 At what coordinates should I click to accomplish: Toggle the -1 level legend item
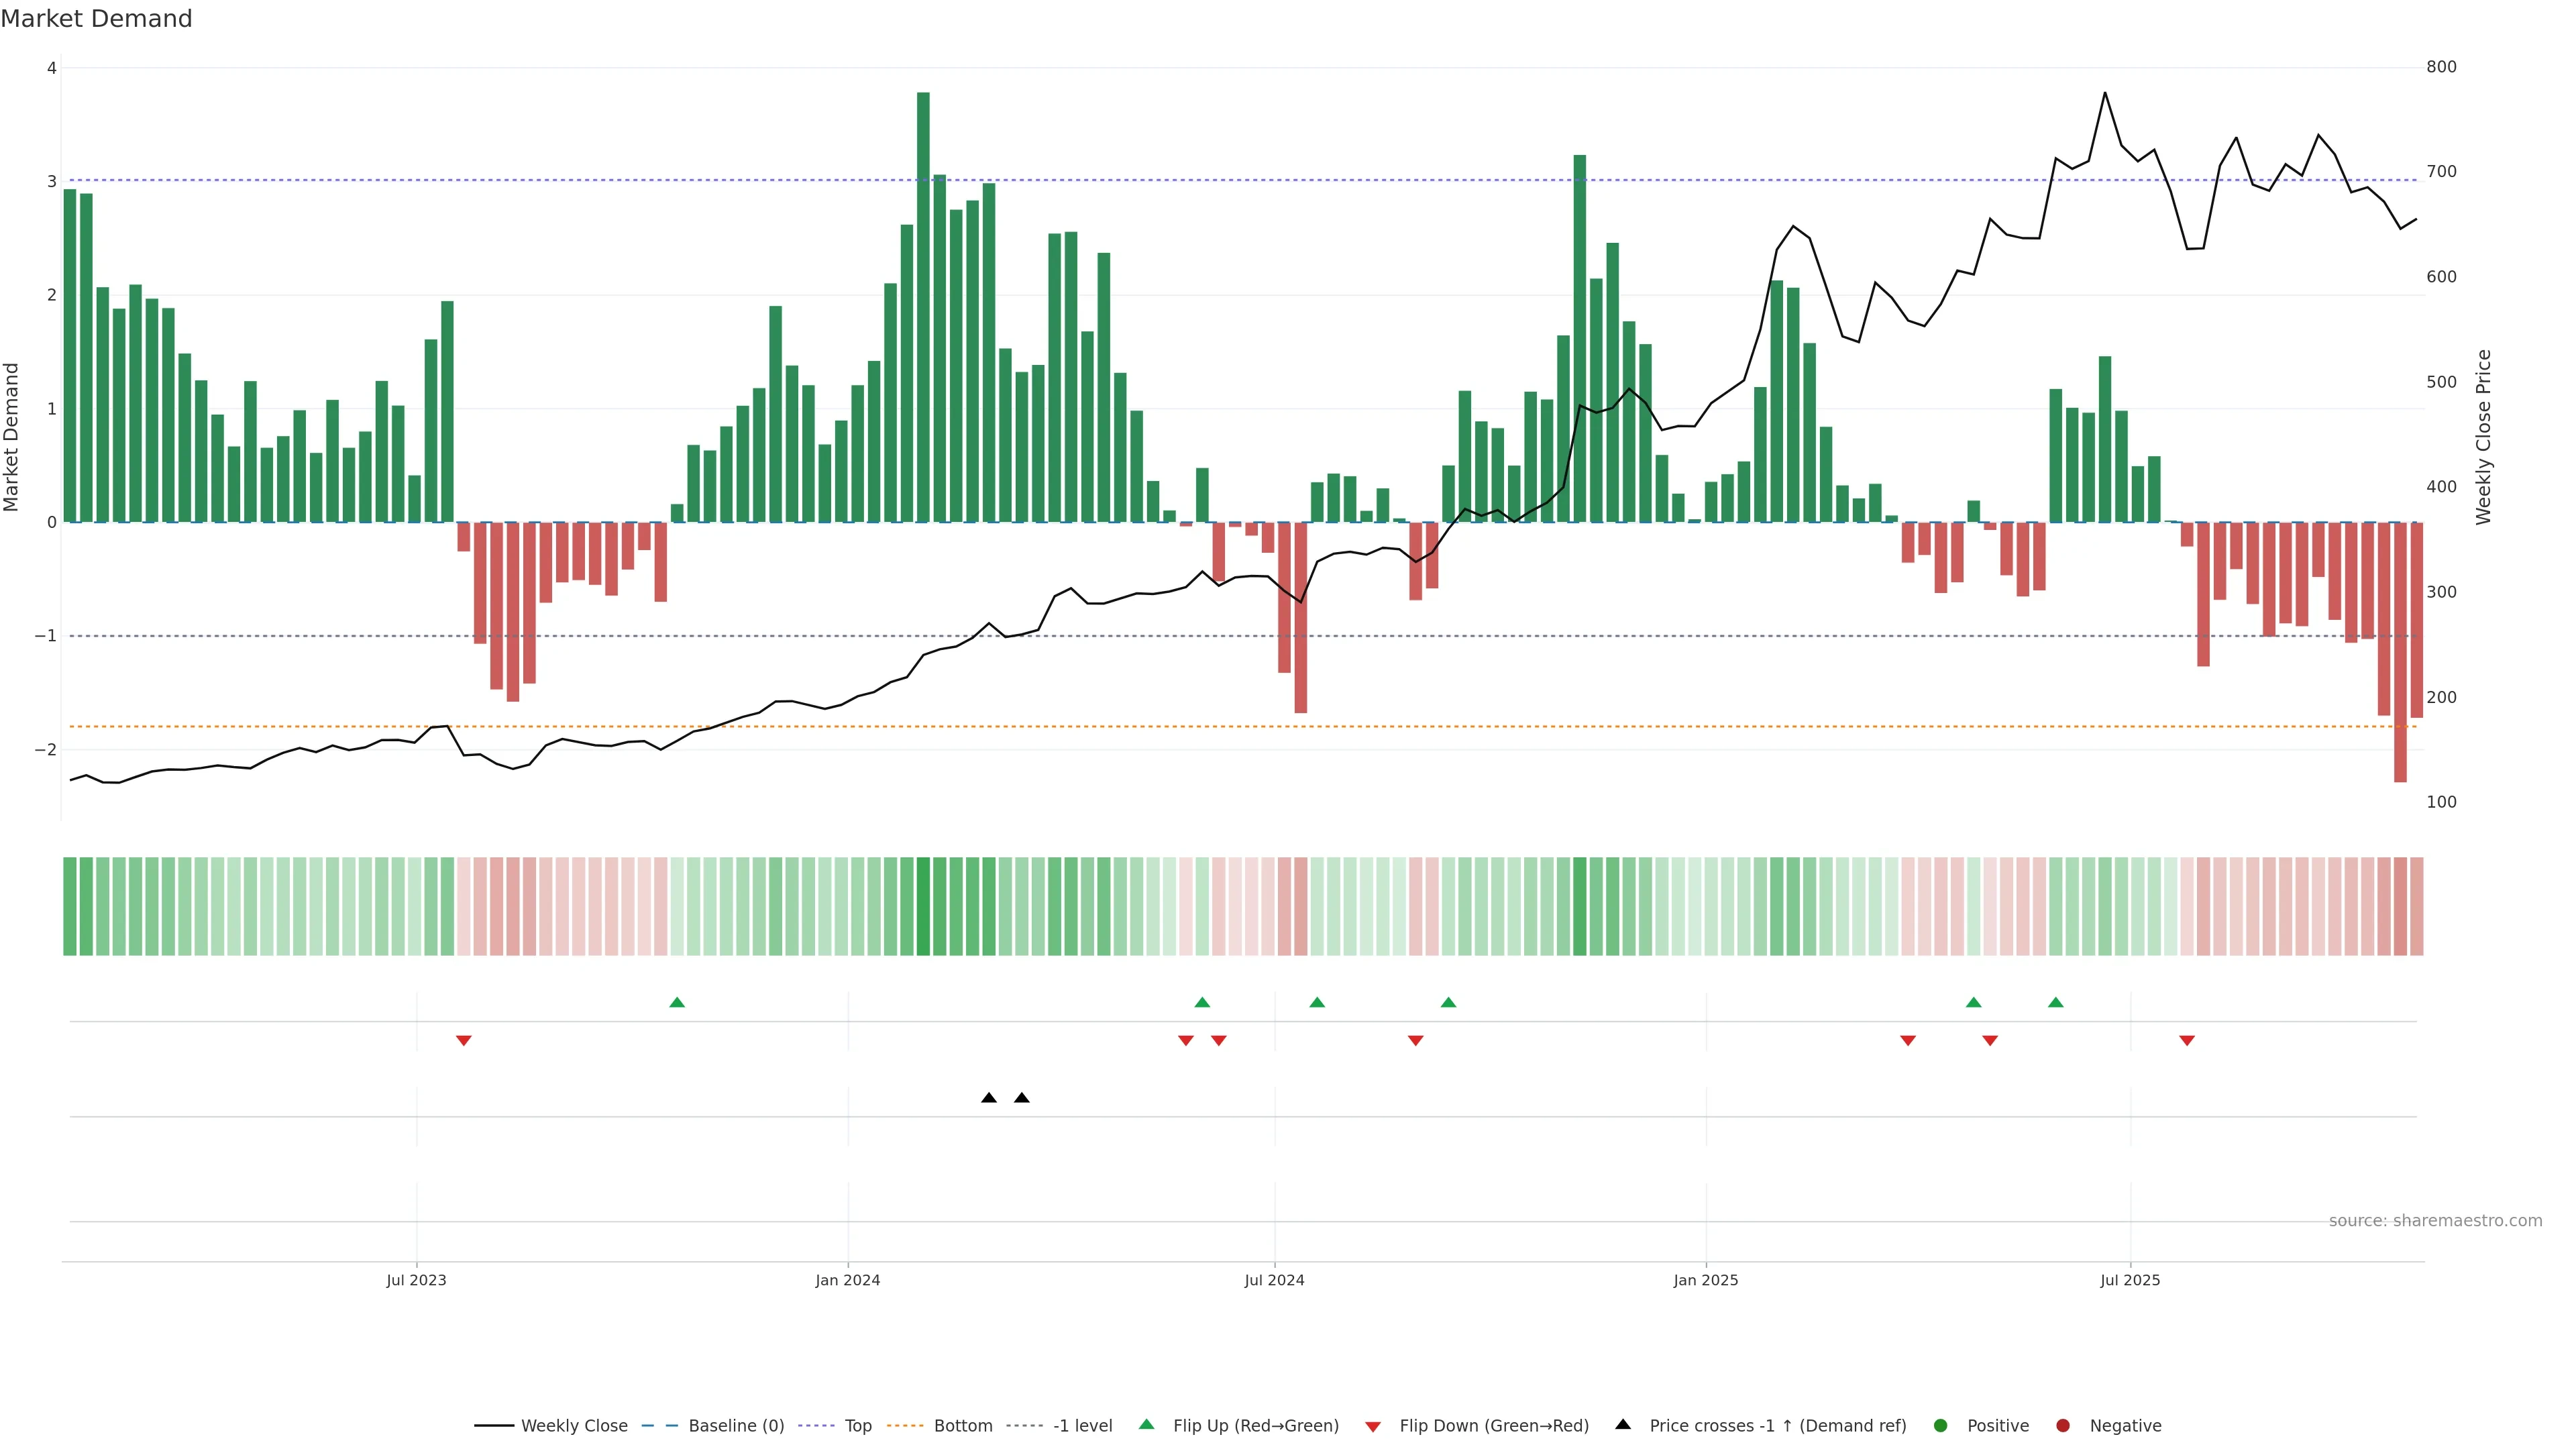point(1082,1425)
